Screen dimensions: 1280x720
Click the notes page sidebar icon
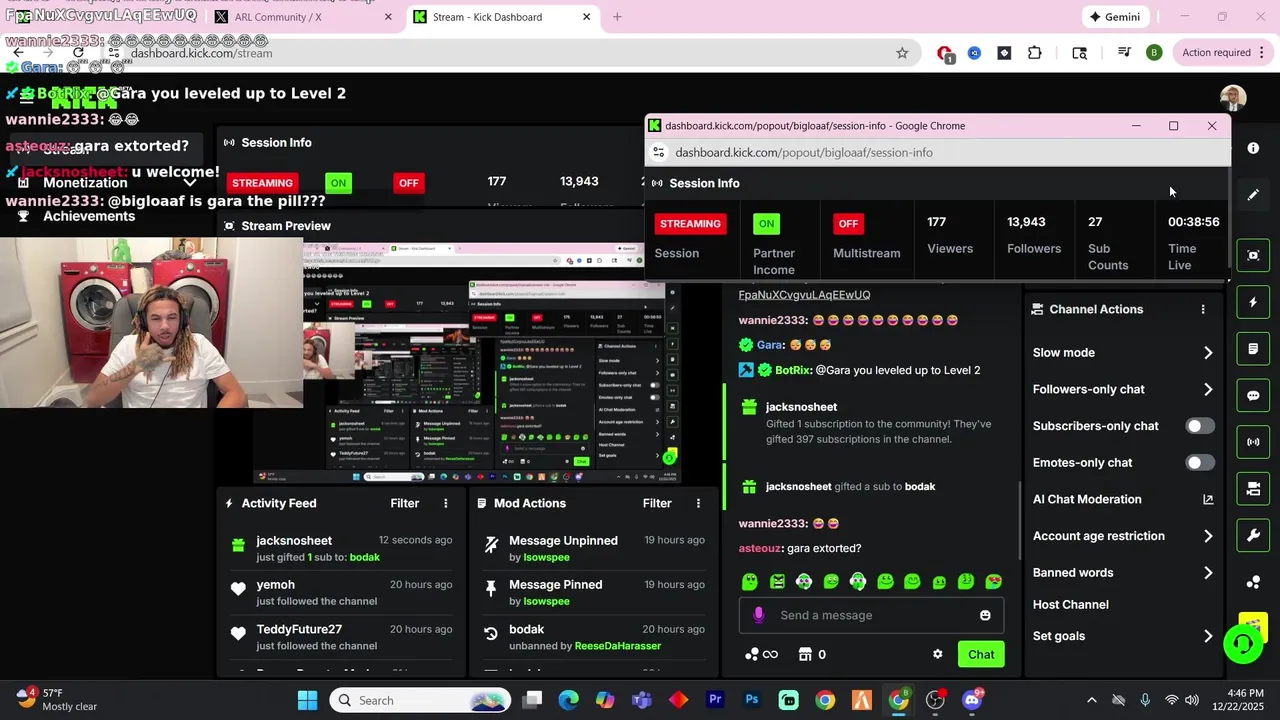point(1253,349)
